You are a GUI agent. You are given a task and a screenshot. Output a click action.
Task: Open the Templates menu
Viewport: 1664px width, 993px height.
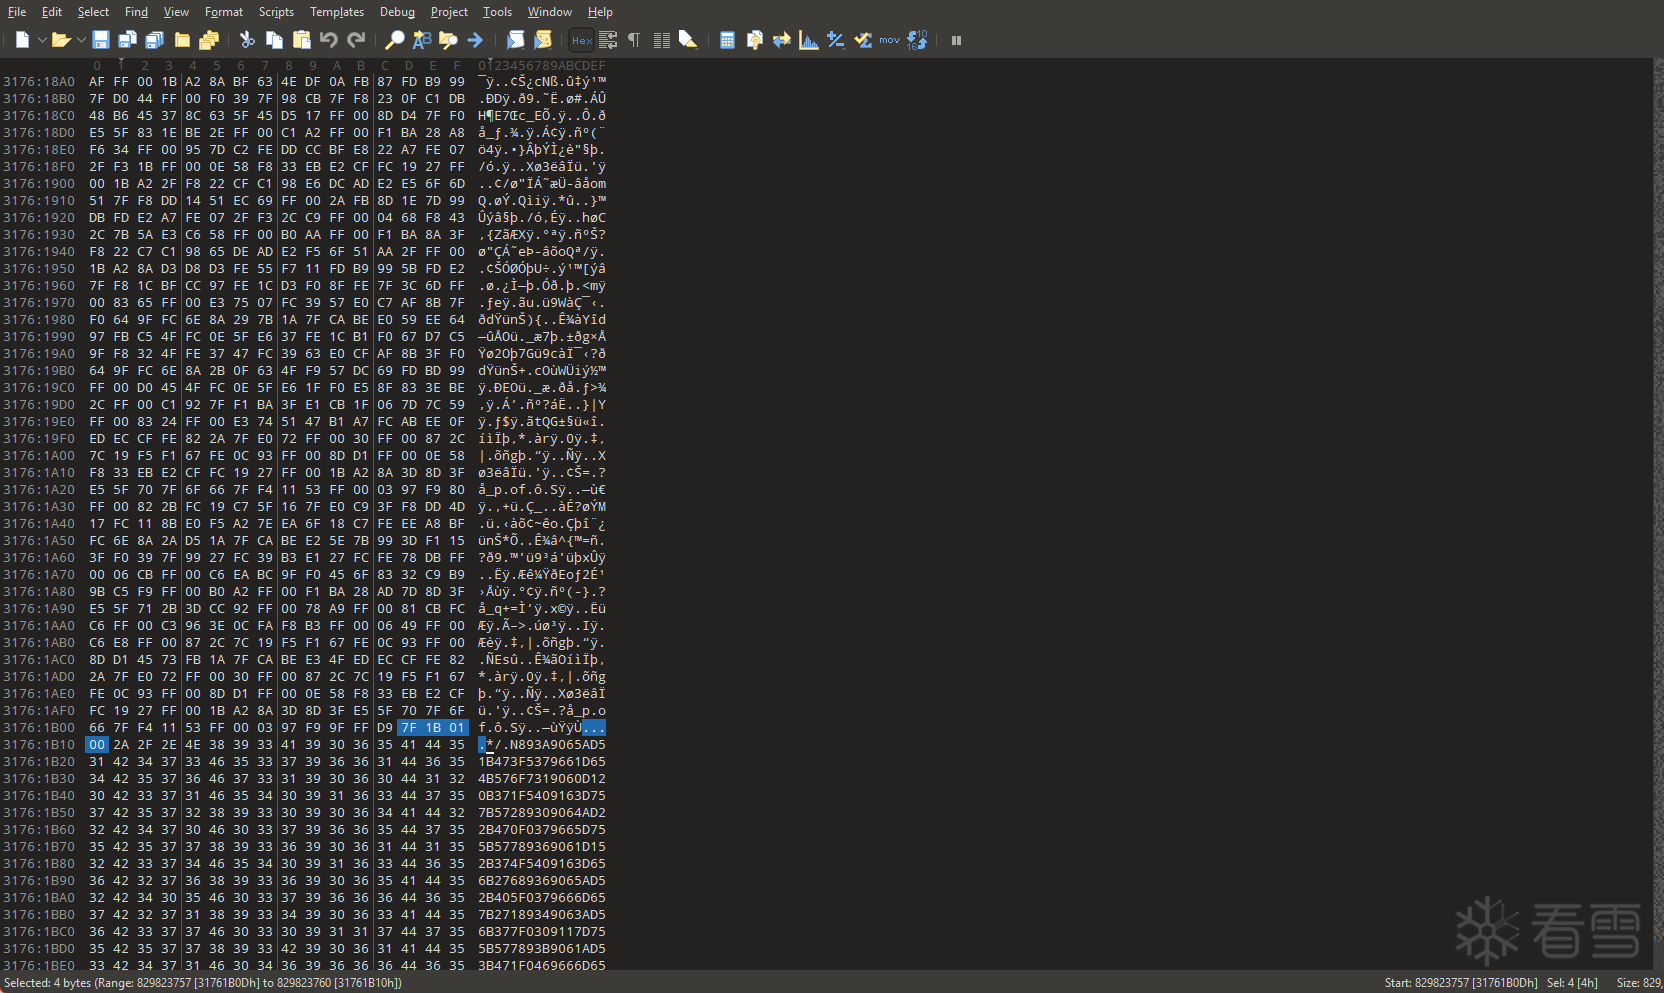(337, 12)
